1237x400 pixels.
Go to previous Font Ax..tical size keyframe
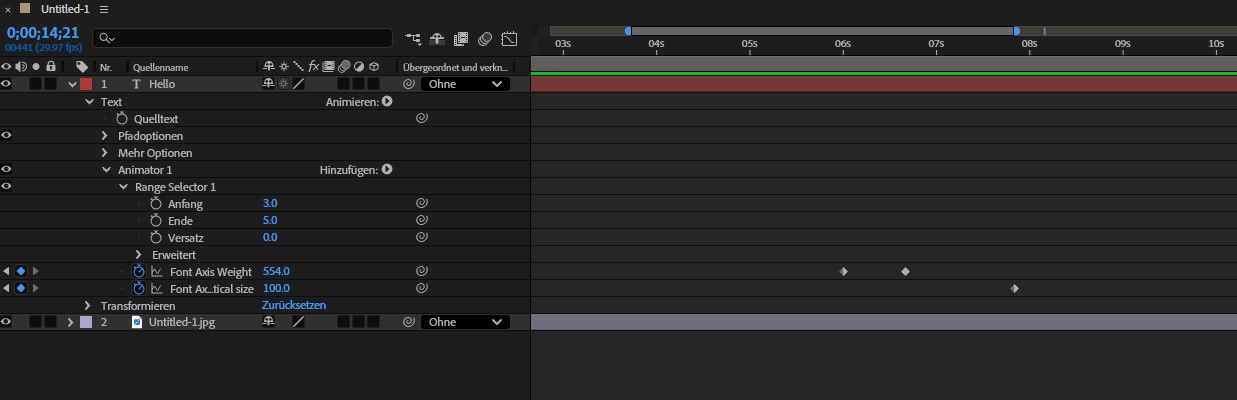point(6,288)
